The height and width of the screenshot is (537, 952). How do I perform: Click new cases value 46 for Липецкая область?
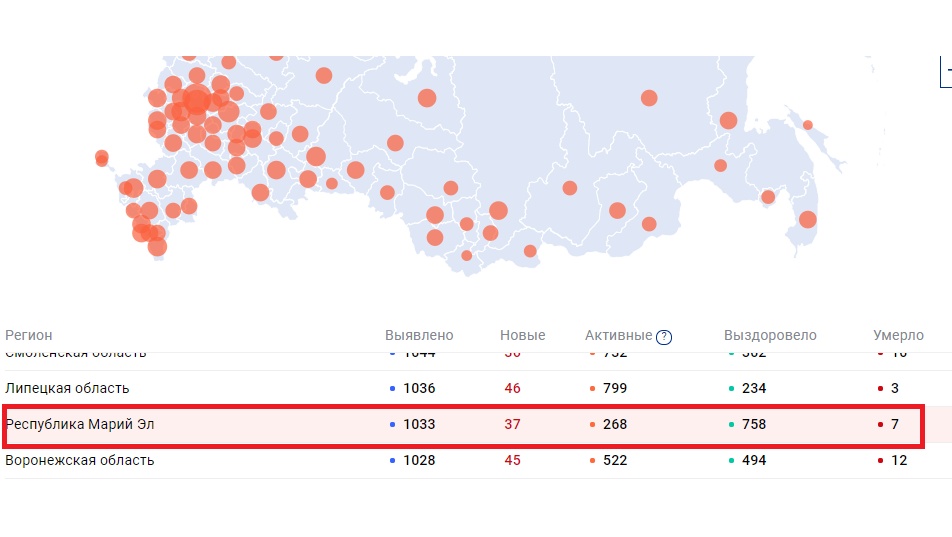(x=512, y=388)
